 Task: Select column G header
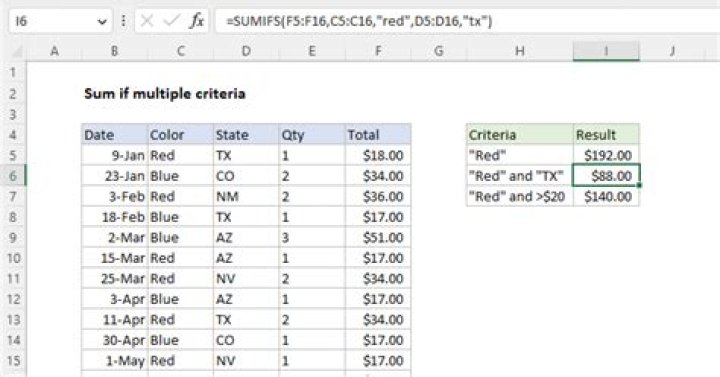(439, 51)
